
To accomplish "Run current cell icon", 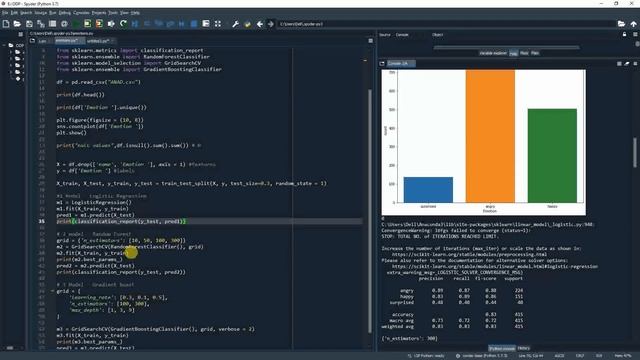I will click(87, 24).
